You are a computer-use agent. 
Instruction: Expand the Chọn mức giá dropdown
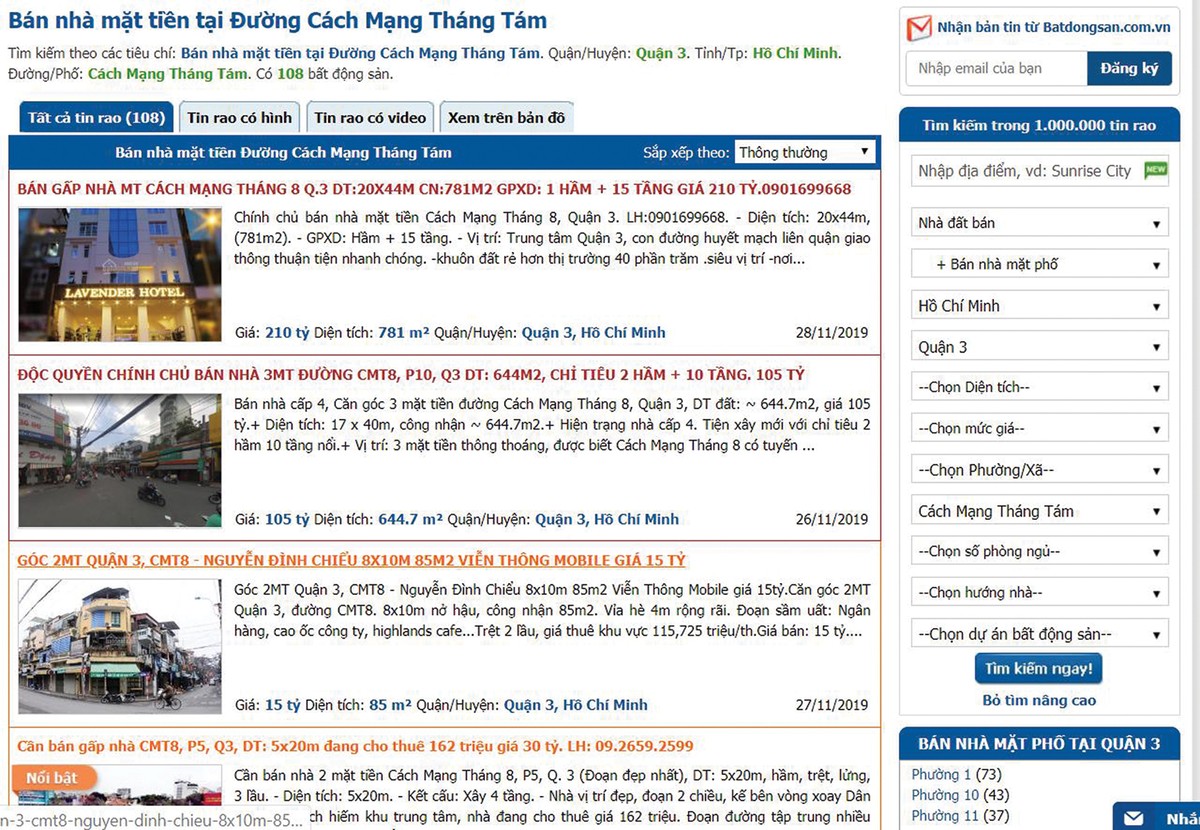point(1039,429)
